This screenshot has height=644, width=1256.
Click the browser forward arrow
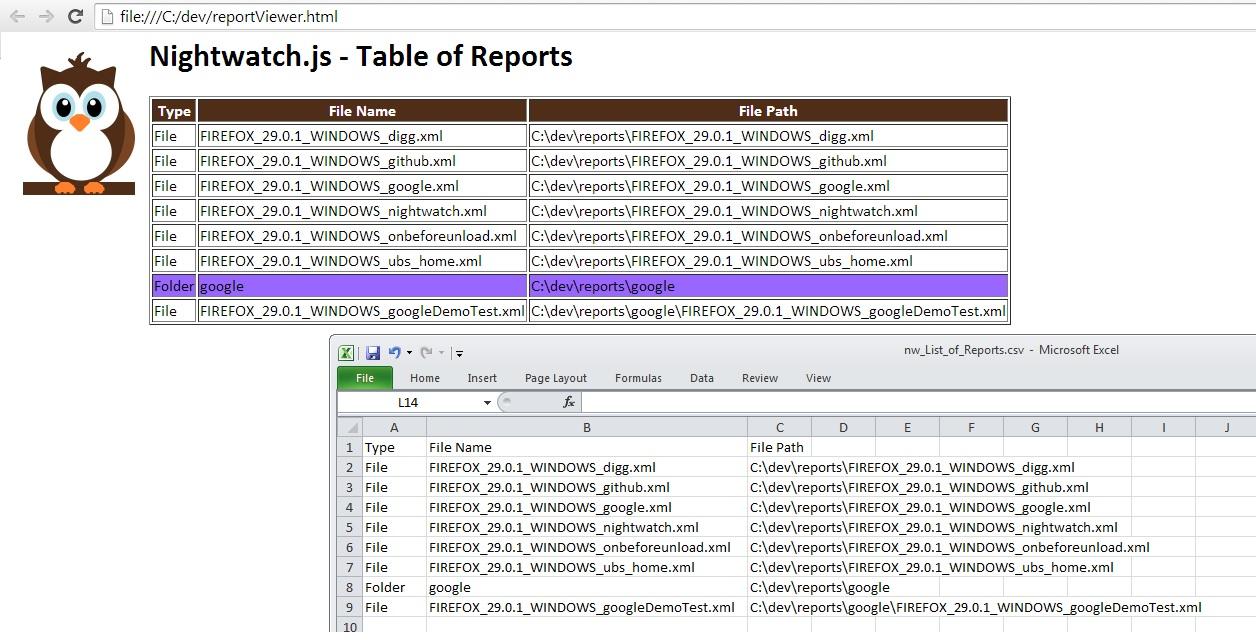pyautogui.click(x=46, y=16)
